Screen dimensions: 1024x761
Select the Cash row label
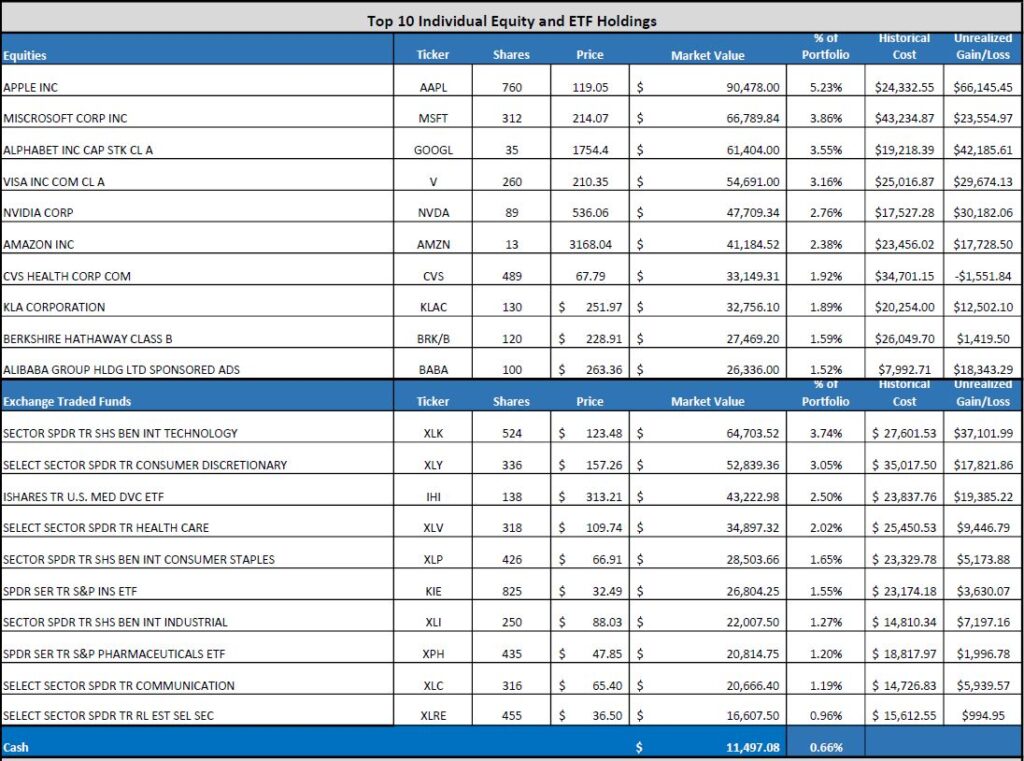point(16,747)
